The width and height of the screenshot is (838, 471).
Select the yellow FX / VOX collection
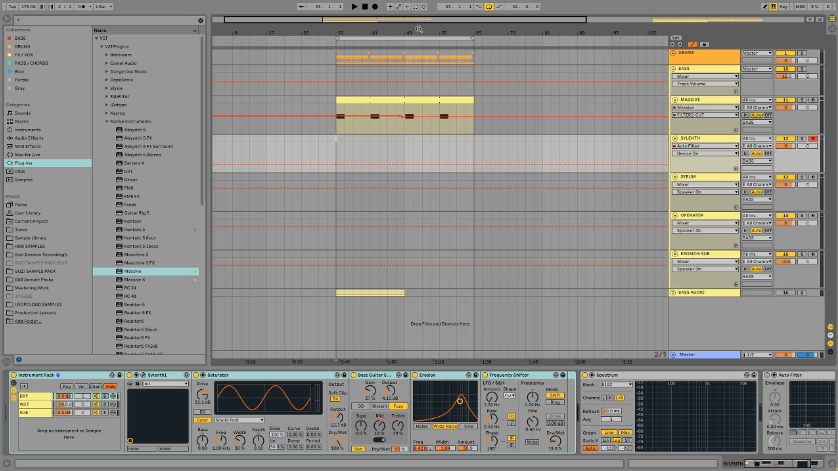click(x=23, y=55)
